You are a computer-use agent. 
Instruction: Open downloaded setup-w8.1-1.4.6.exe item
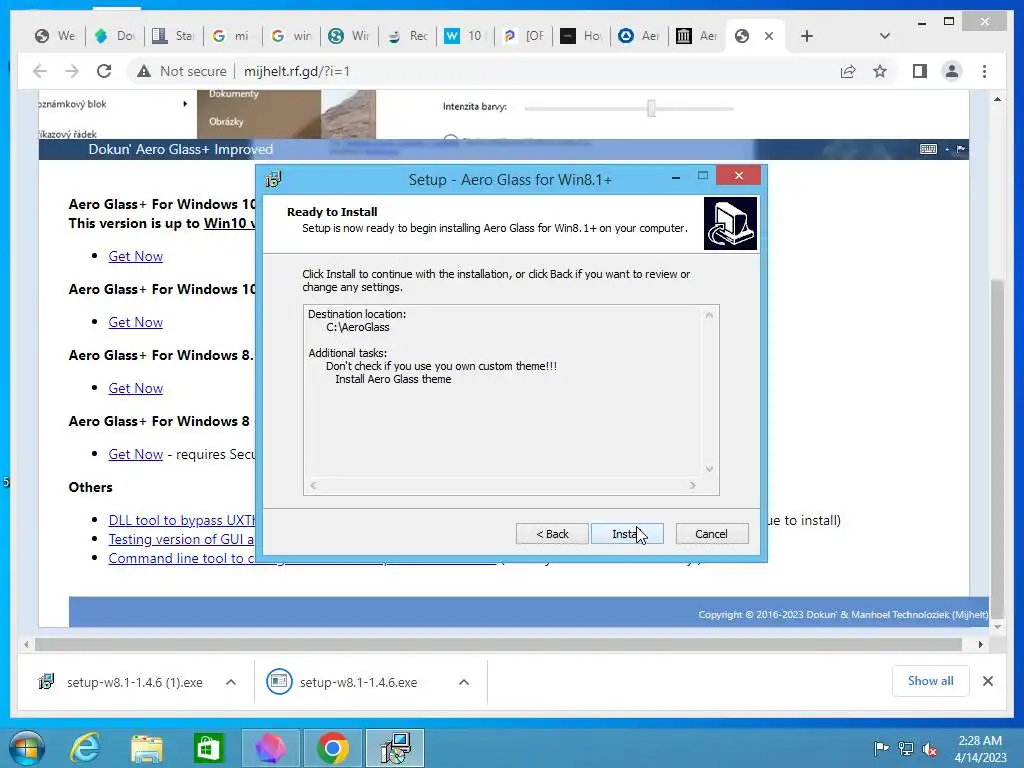point(342,682)
